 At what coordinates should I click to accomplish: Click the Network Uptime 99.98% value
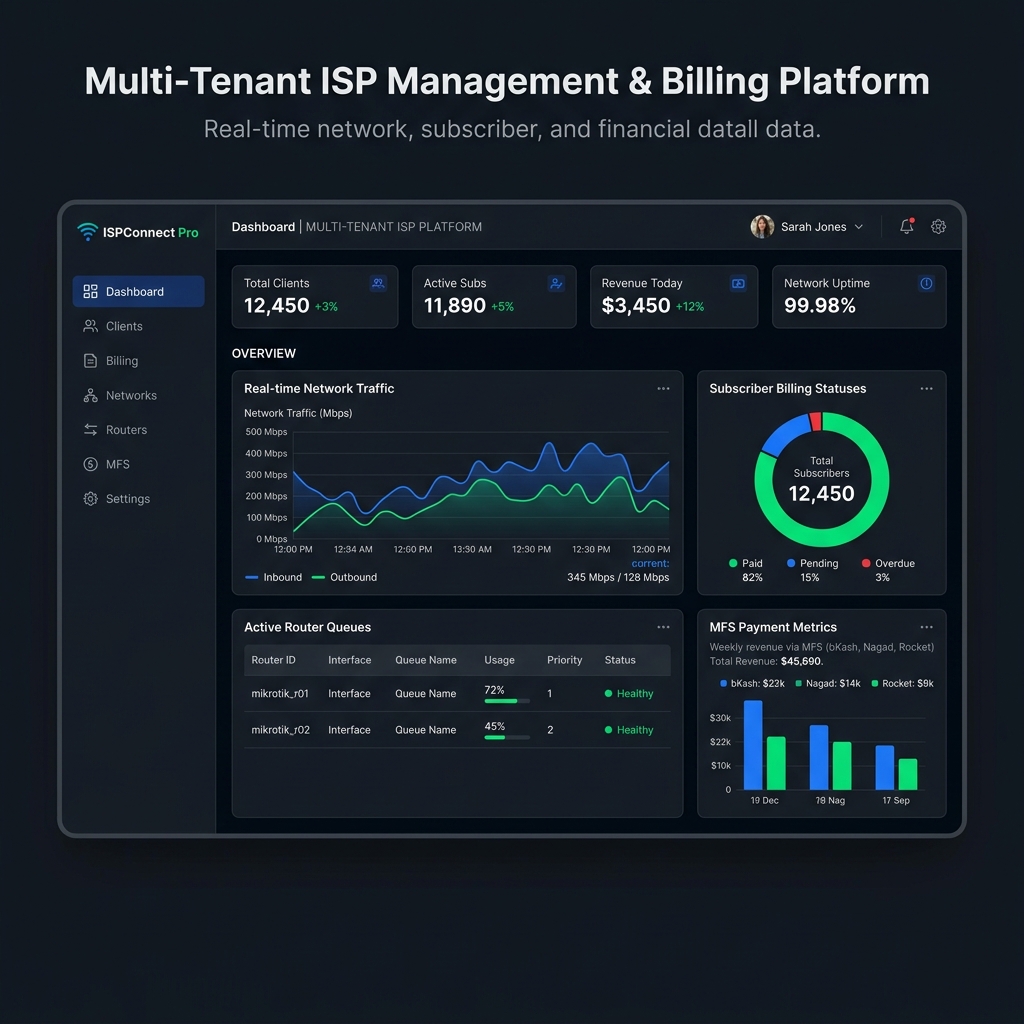[820, 305]
